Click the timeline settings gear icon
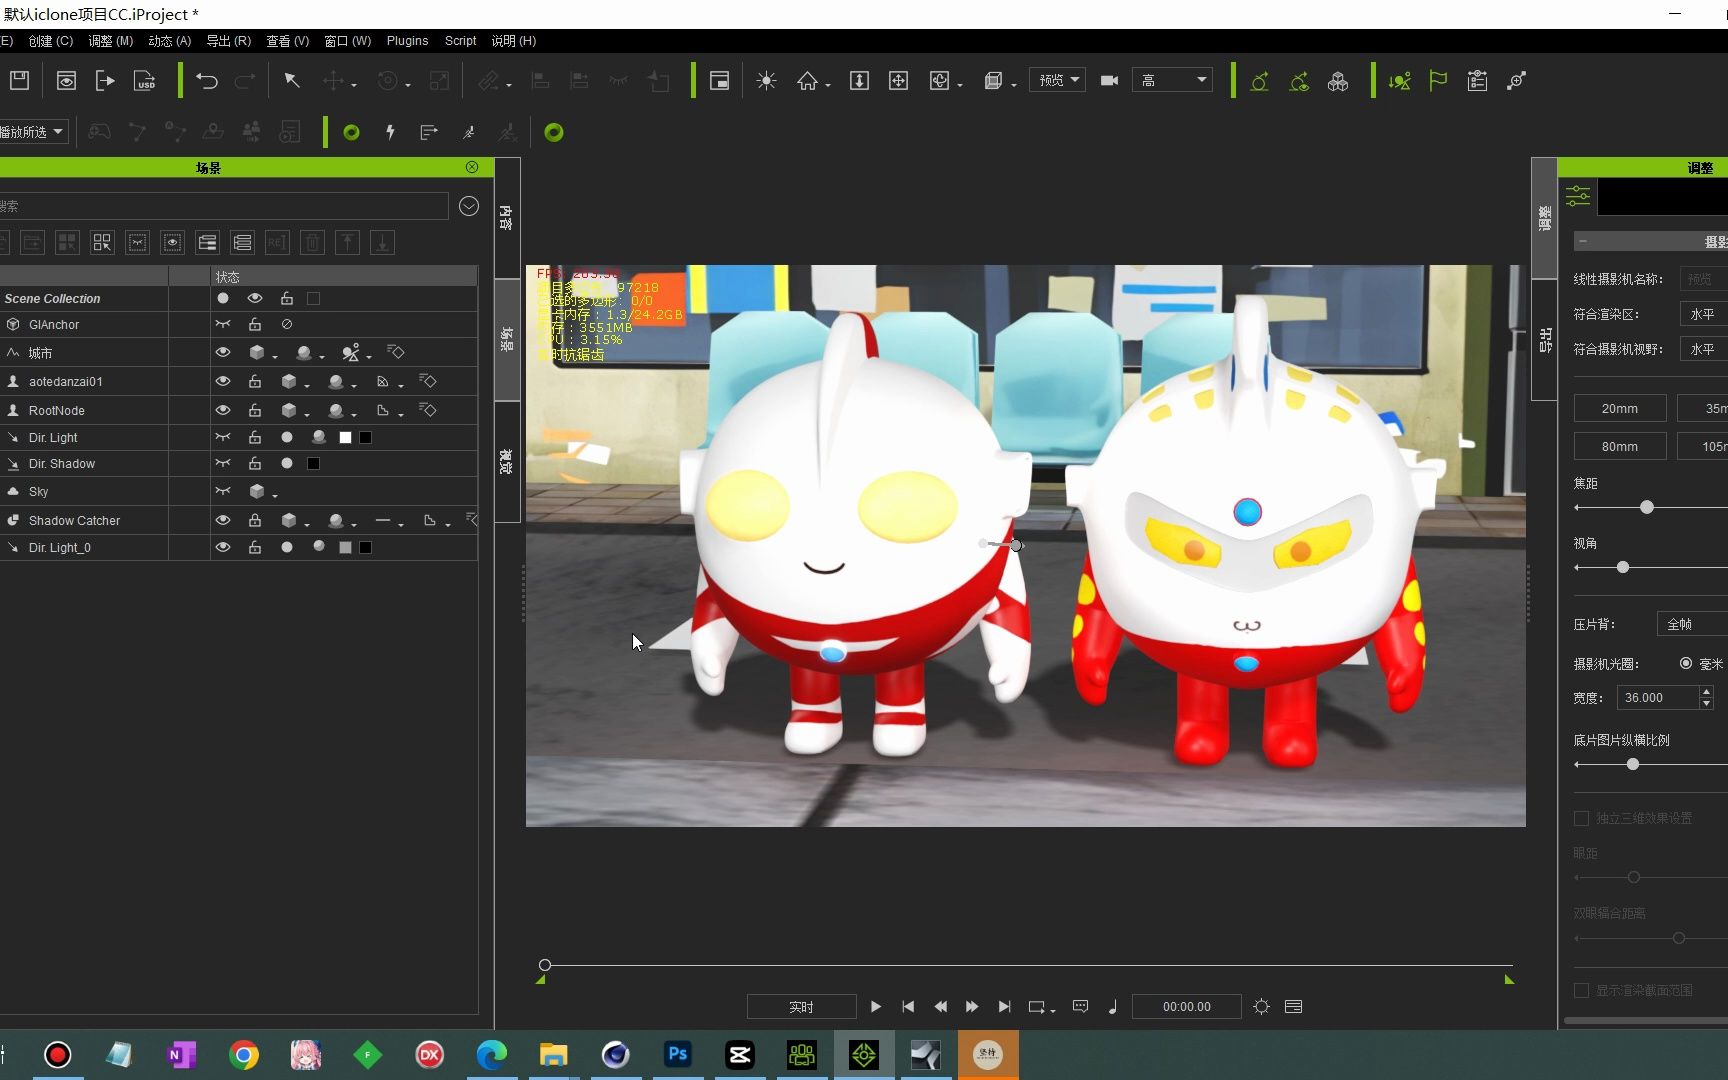Viewport: 1728px width, 1080px height. tap(1261, 1007)
